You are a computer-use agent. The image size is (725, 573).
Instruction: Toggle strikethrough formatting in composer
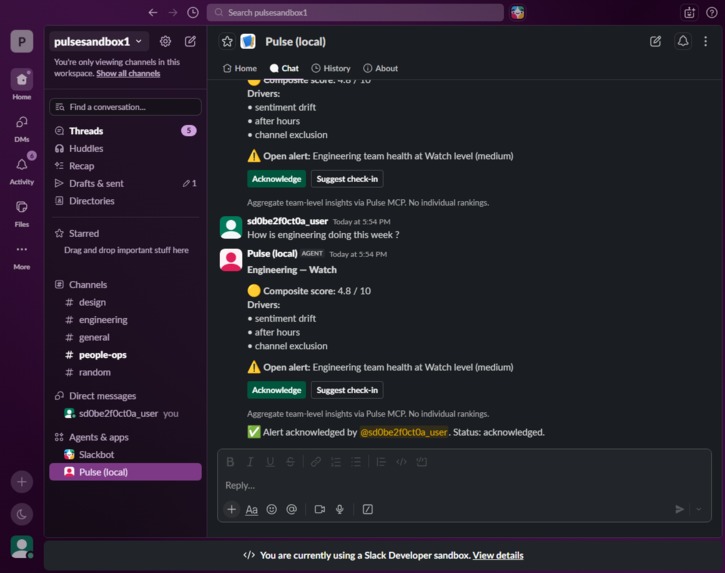point(290,462)
